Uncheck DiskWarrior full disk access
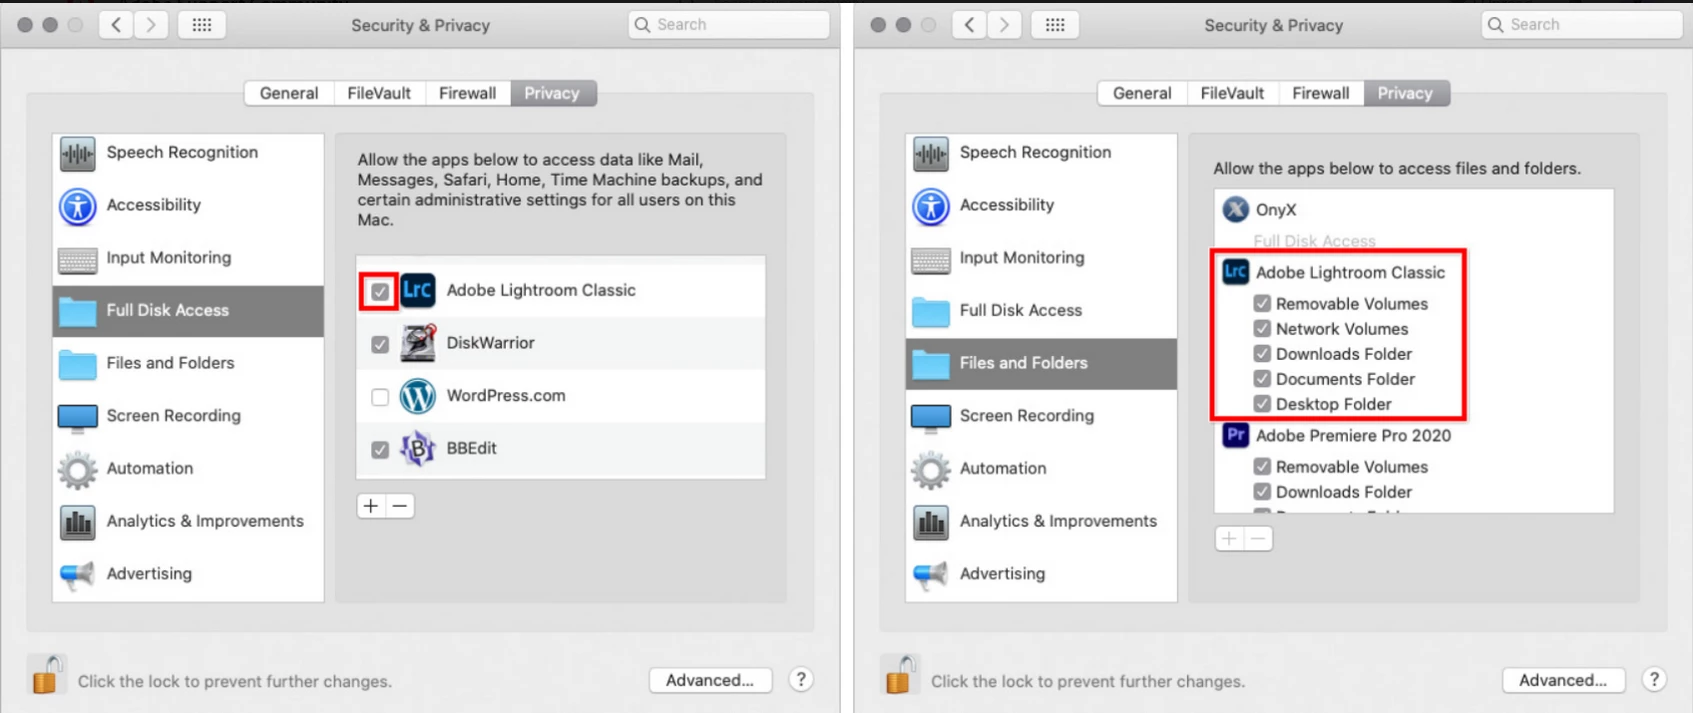This screenshot has height=713, width=1693. (x=380, y=344)
